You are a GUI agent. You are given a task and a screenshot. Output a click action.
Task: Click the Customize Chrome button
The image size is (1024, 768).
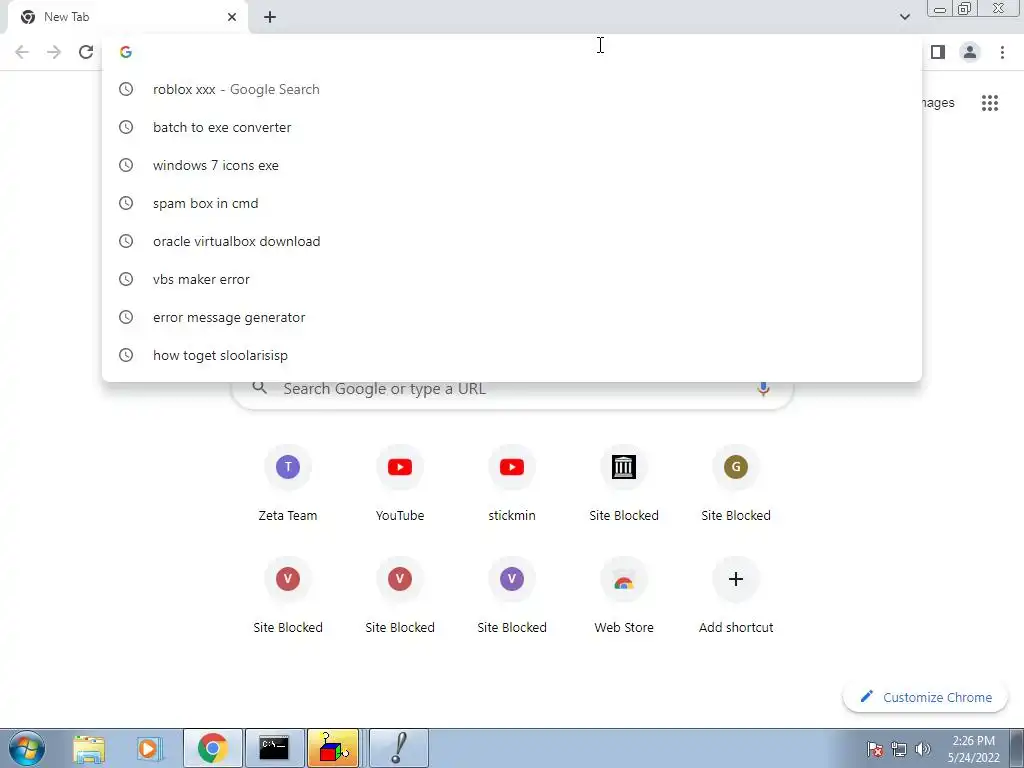pyautogui.click(x=925, y=697)
